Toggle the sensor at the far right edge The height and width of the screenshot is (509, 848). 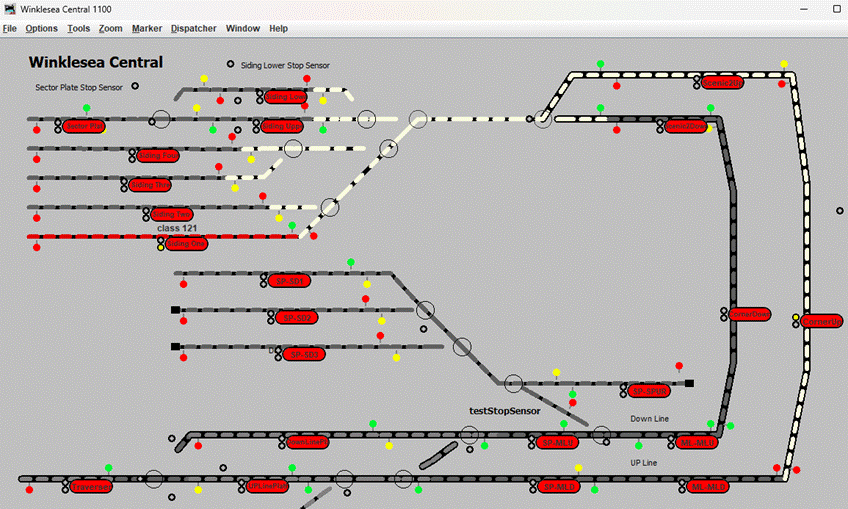(x=839, y=211)
